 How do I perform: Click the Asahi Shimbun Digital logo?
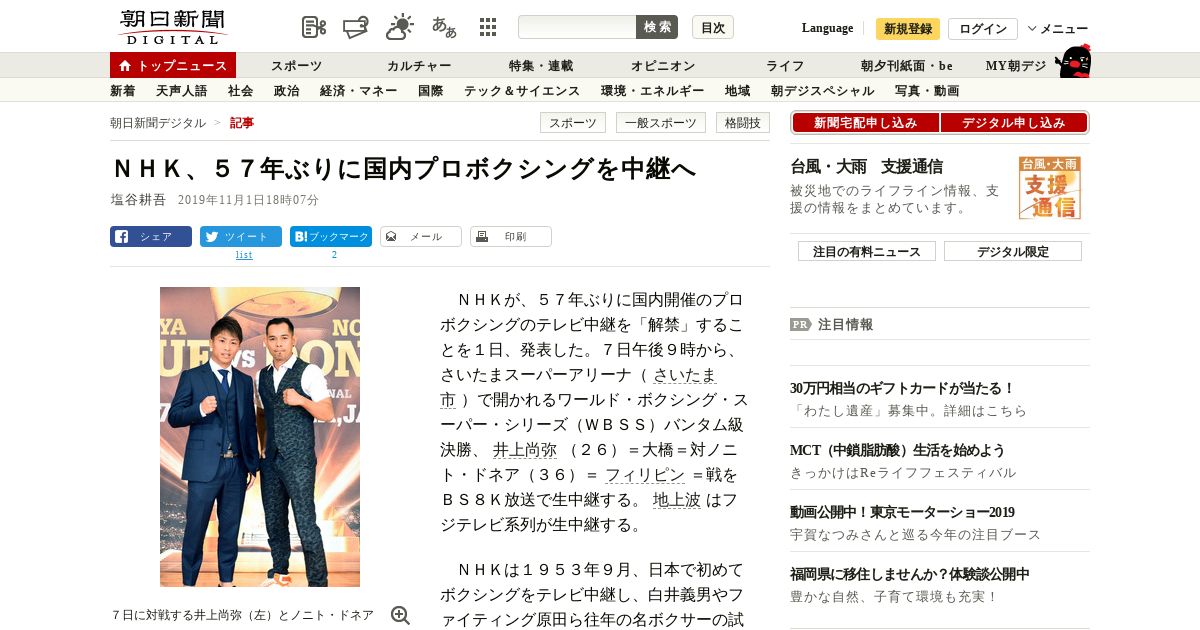click(173, 27)
